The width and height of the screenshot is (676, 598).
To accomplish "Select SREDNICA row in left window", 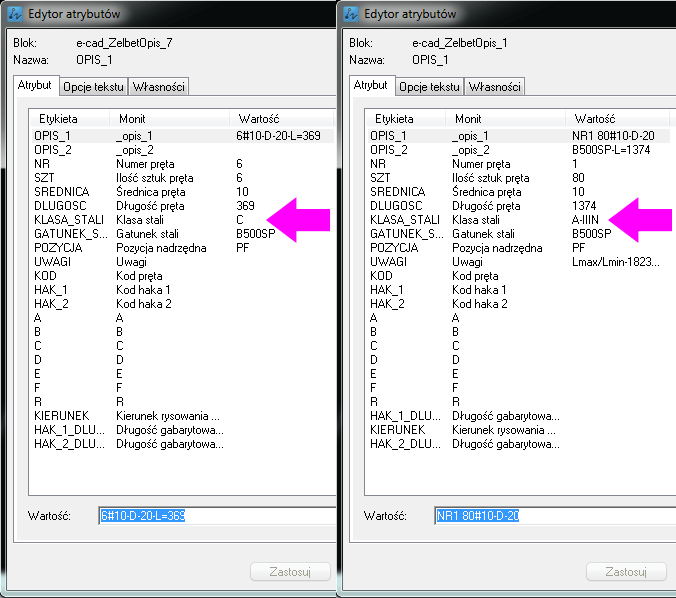I will click(x=182, y=192).
